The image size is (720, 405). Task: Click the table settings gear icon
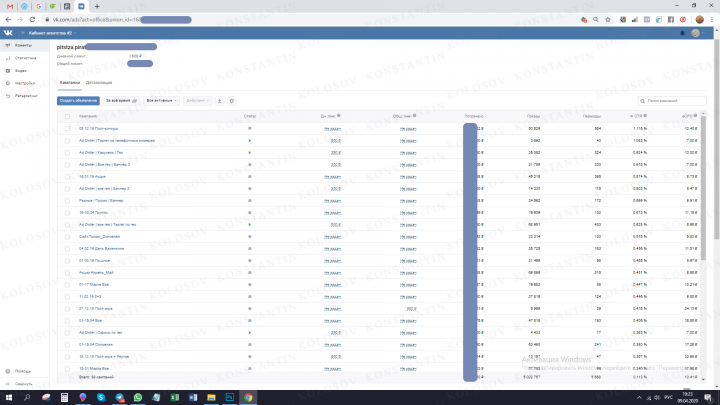[231, 101]
